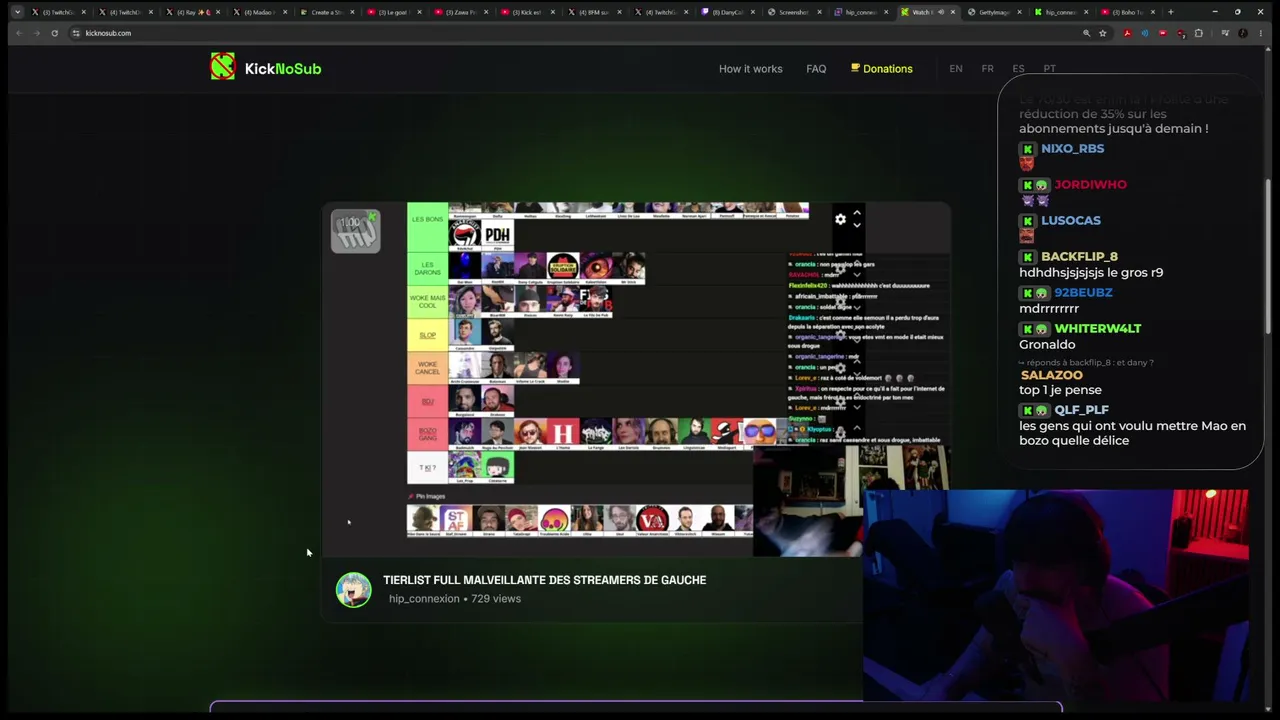Image resolution: width=1280 pixels, height=720 pixels.
Task: Open the extensions puzzle menu
Action: (1199, 33)
